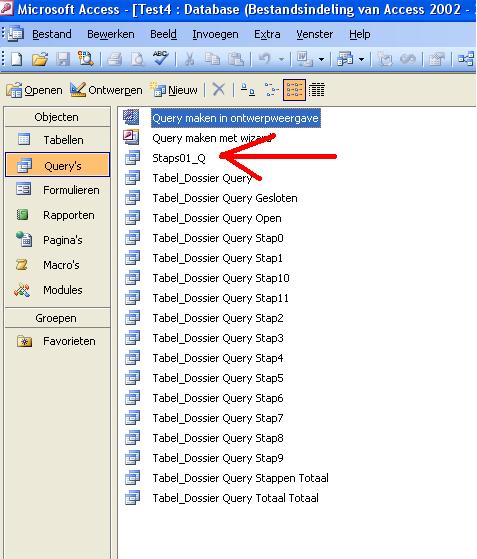The image size is (477, 559).
Task: Click the delete X icon
Action: coord(219,89)
